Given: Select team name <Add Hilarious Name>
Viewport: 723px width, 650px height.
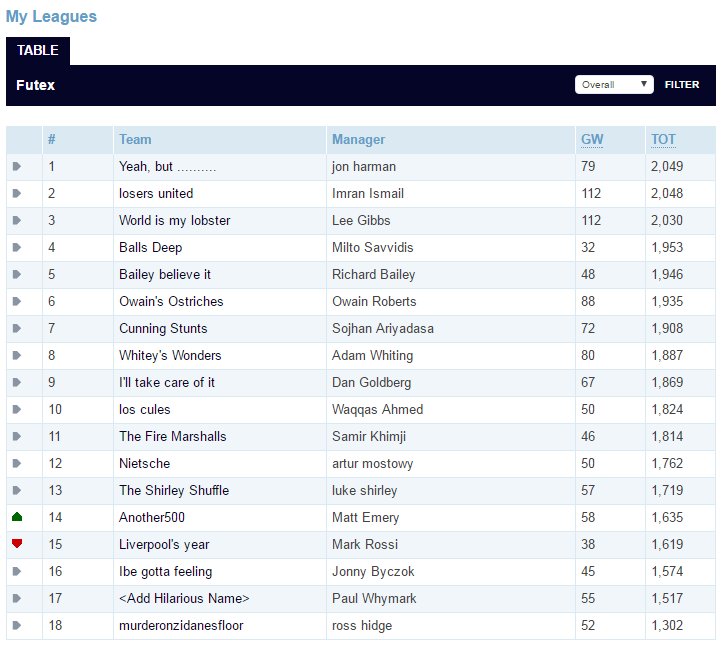Looking at the screenshot, I should tap(184, 598).
